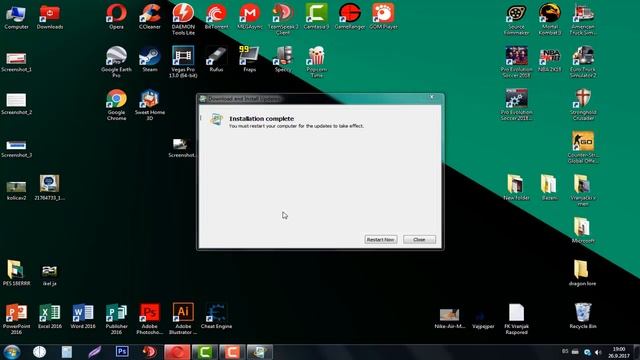Launch the Google Chrome desktop shortcut
Screen dimensions: 640x360
(x=116, y=104)
